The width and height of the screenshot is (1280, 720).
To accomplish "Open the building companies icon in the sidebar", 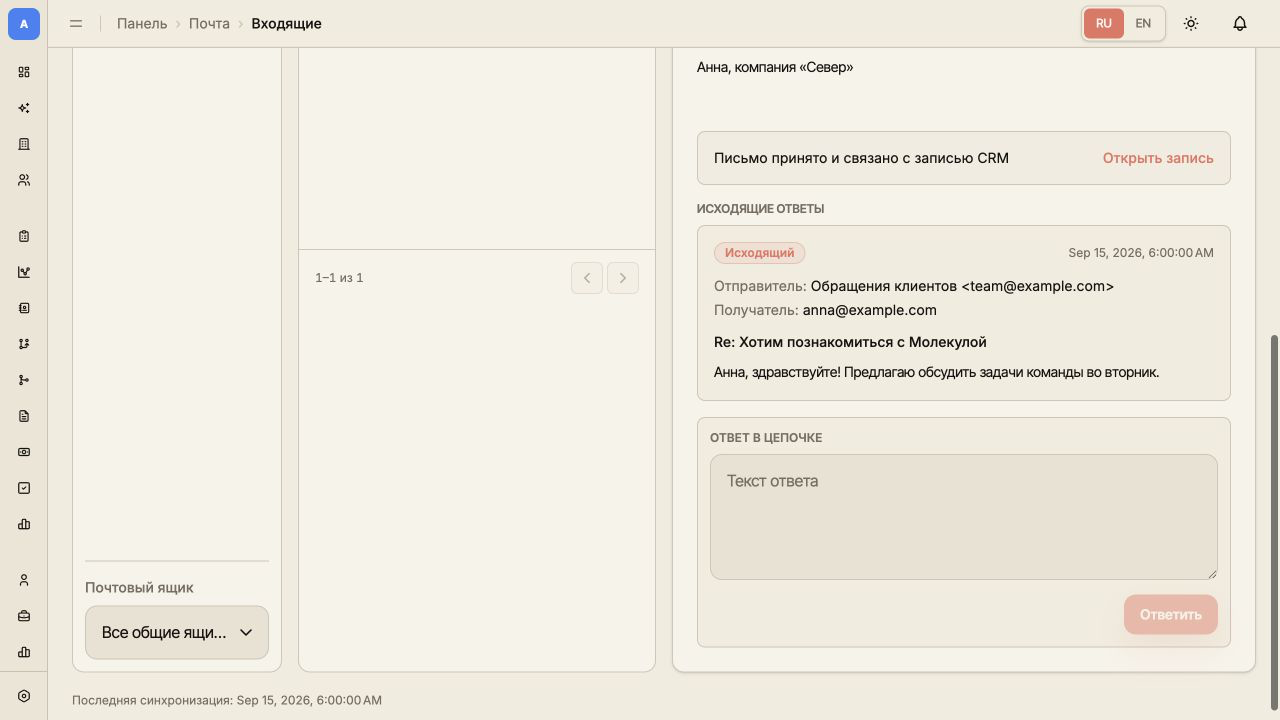I will (24, 144).
